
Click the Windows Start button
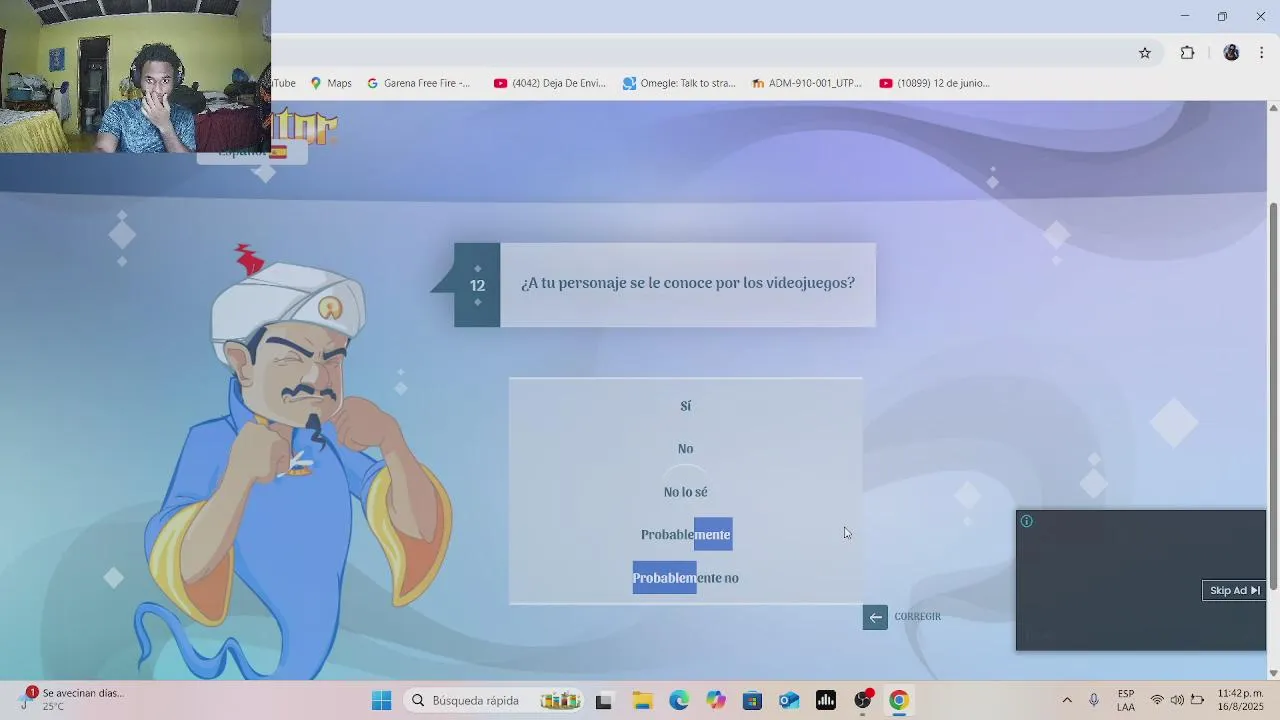coord(381,701)
